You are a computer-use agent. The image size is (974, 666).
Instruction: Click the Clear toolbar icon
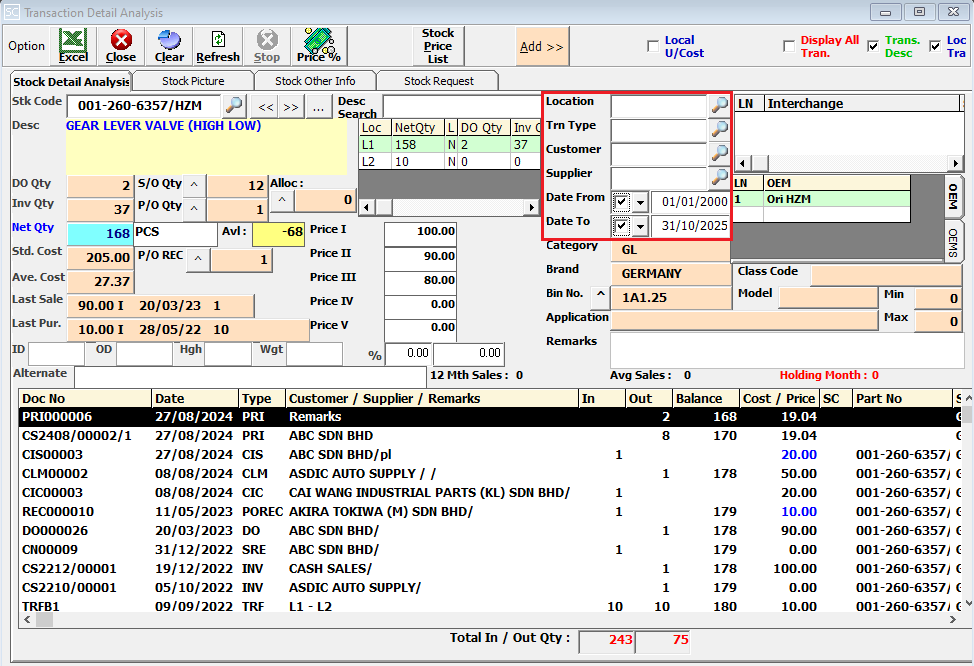[x=169, y=46]
